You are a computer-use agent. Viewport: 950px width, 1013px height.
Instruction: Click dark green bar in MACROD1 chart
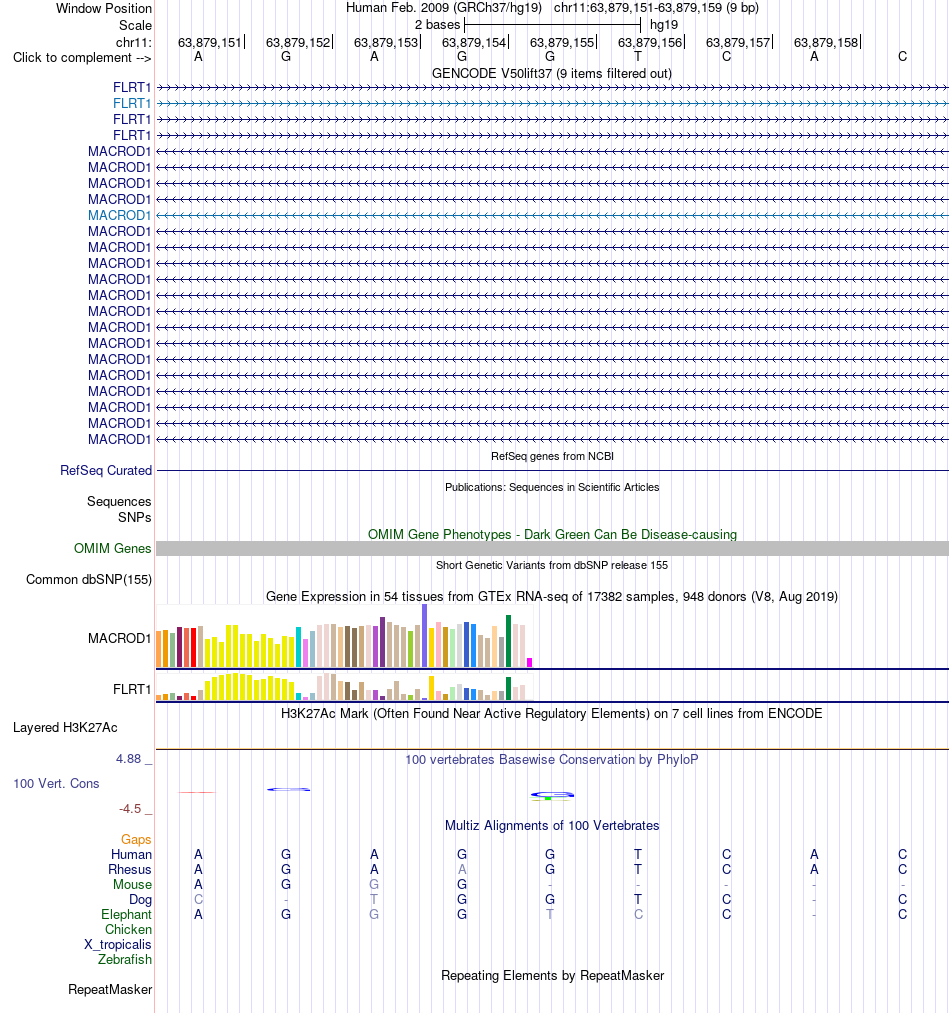[508, 641]
